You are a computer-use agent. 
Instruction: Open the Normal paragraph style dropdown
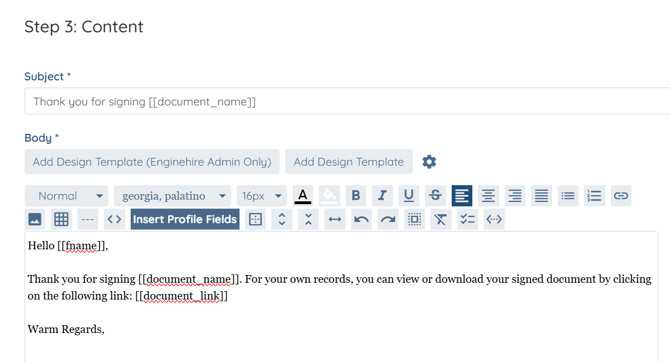[x=66, y=196]
